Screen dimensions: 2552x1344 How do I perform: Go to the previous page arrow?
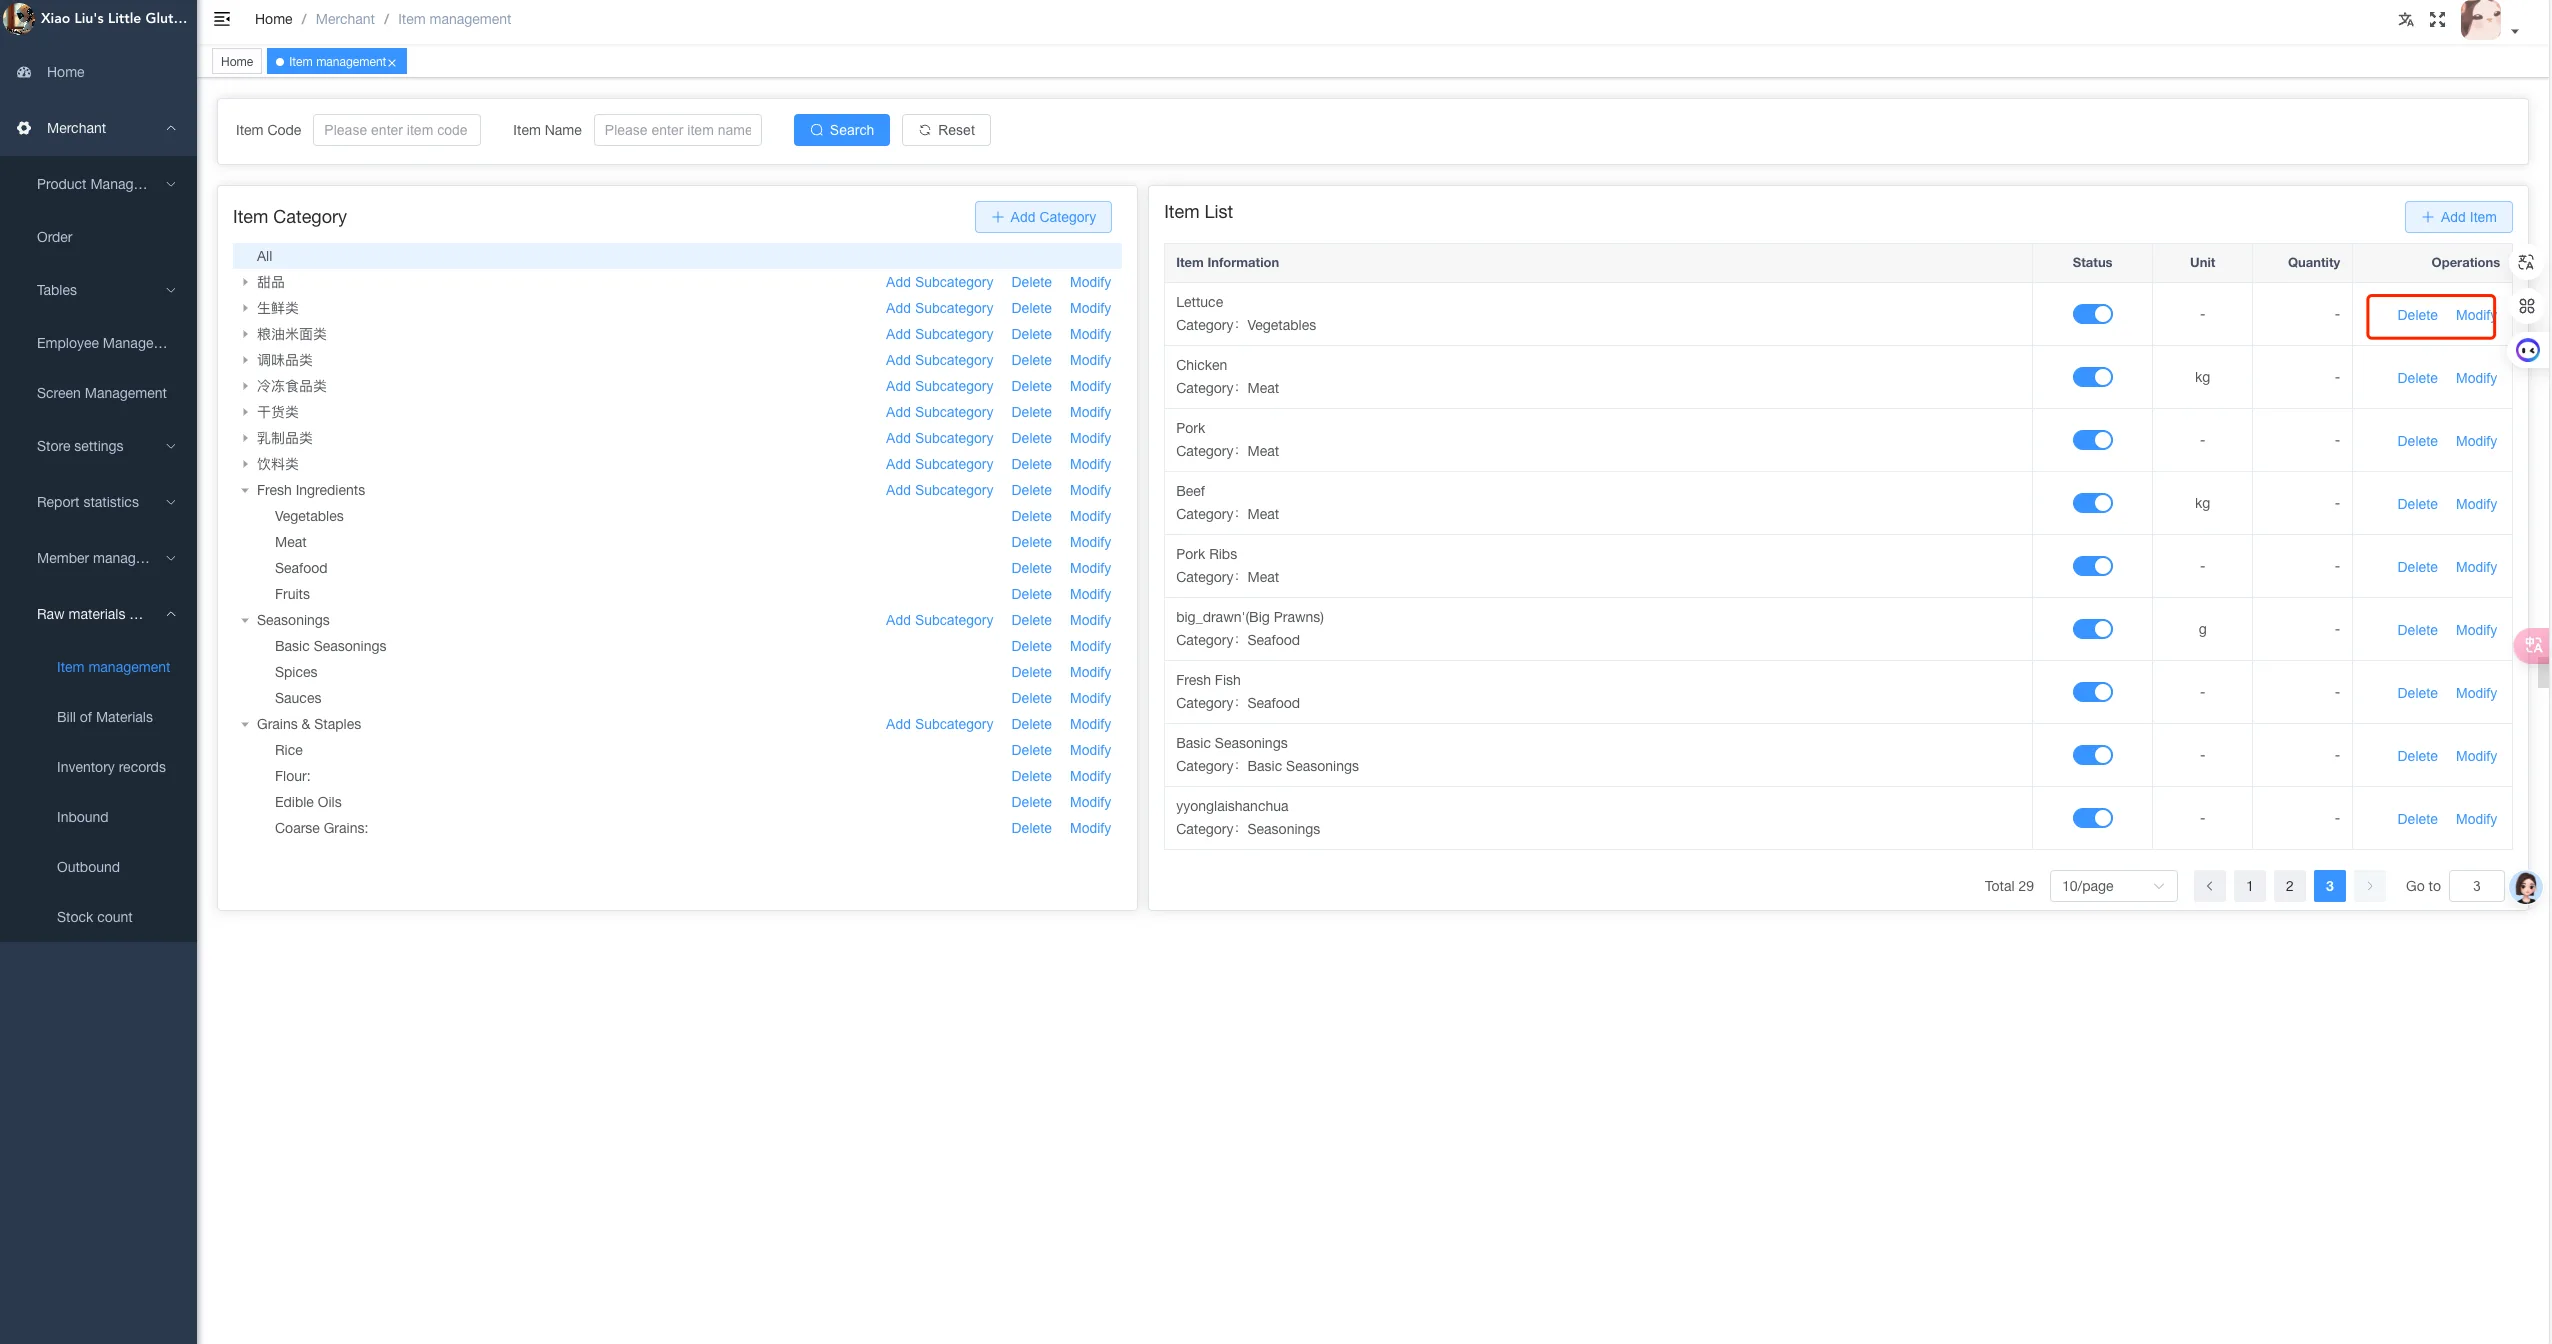[2209, 886]
